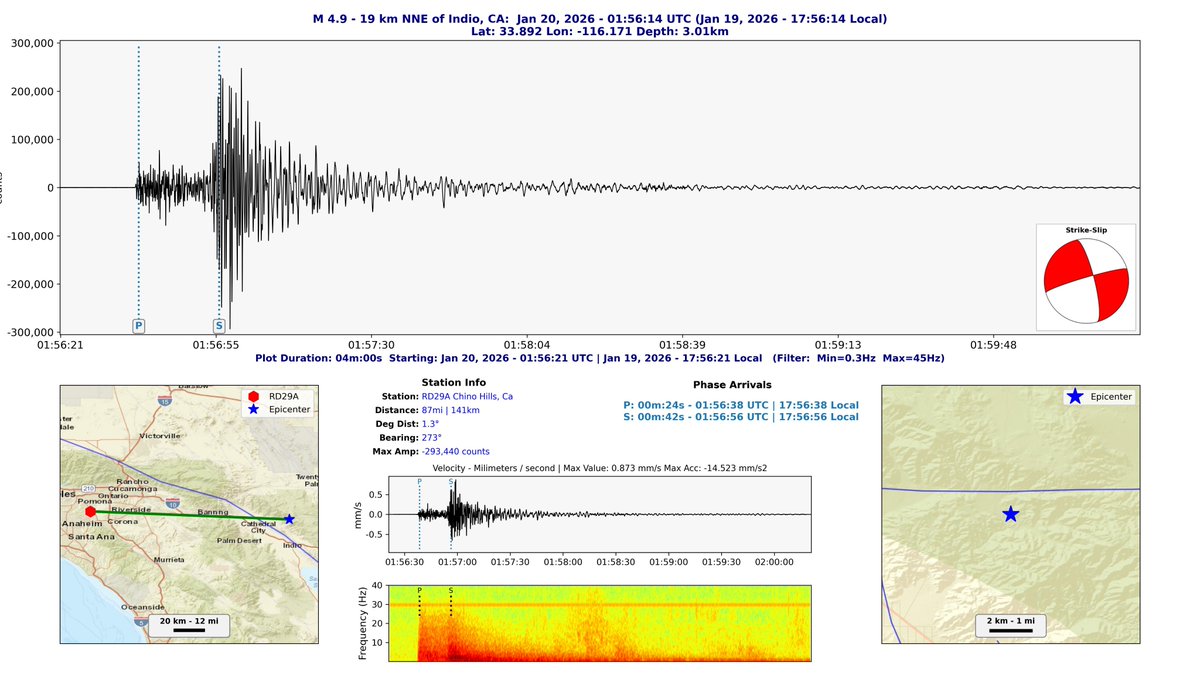
Task: Click the Riverside label on the regional map
Action: [x=131, y=508]
